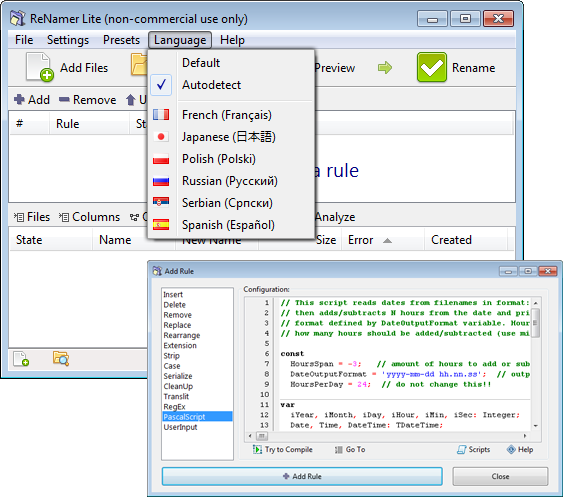The image size is (563, 497).
Task: Click the Close button in Add Rule dialog
Action: [x=500, y=476]
